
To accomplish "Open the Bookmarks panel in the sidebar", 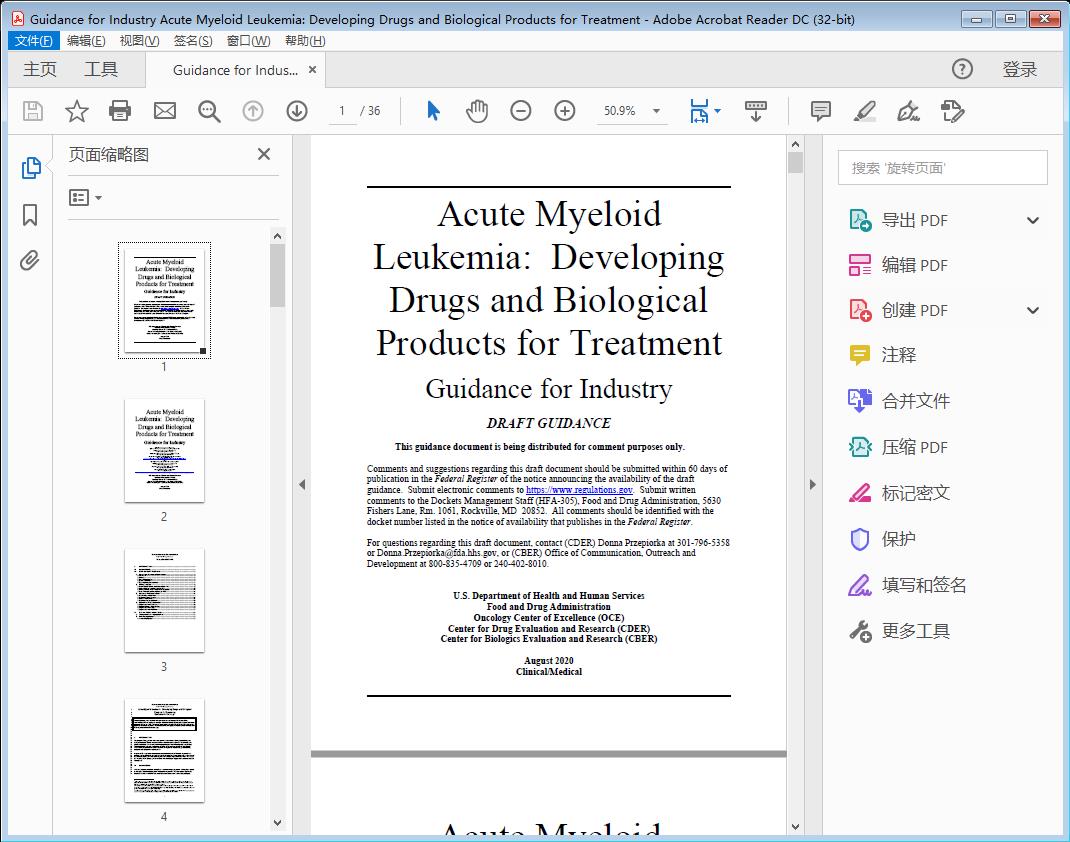I will click(x=30, y=215).
